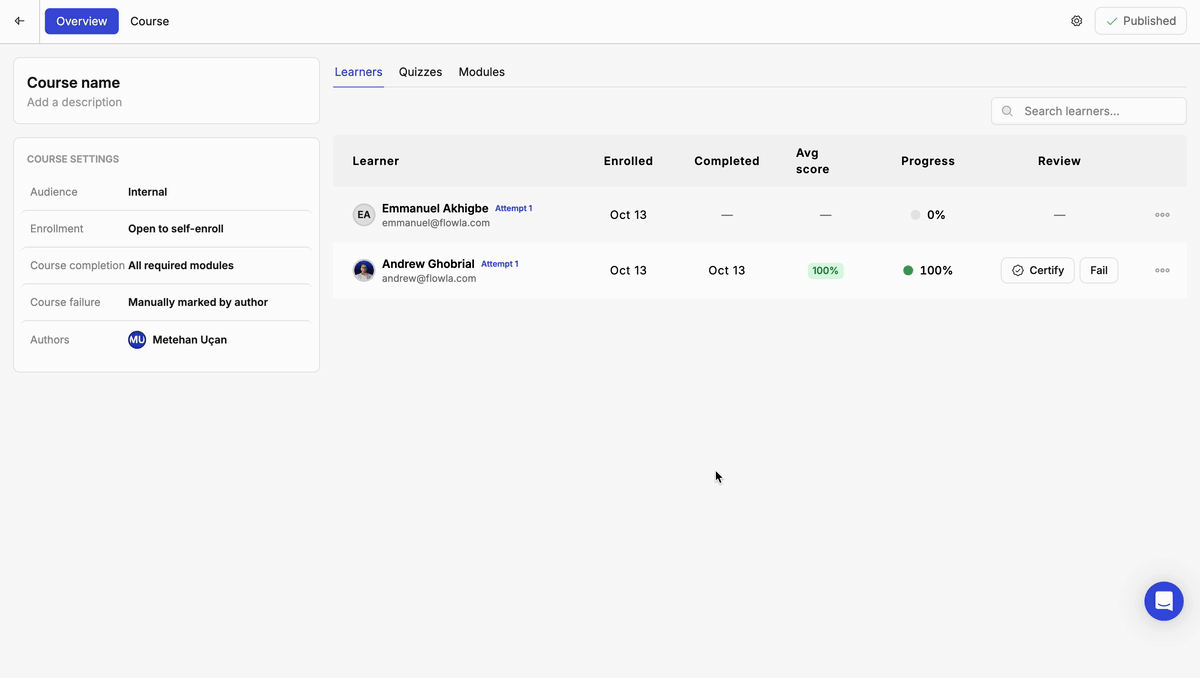Switch to the Course tab

tap(150, 21)
